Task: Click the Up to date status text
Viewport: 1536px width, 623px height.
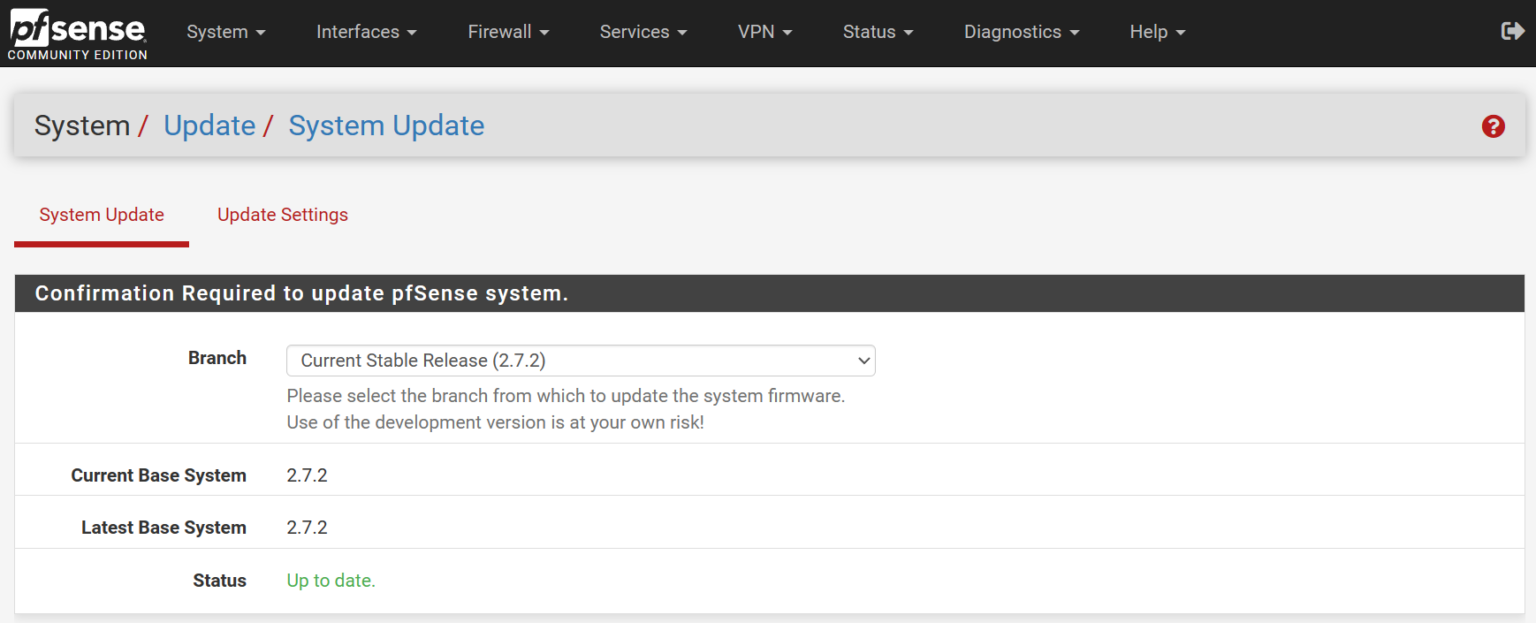Action: [330, 580]
